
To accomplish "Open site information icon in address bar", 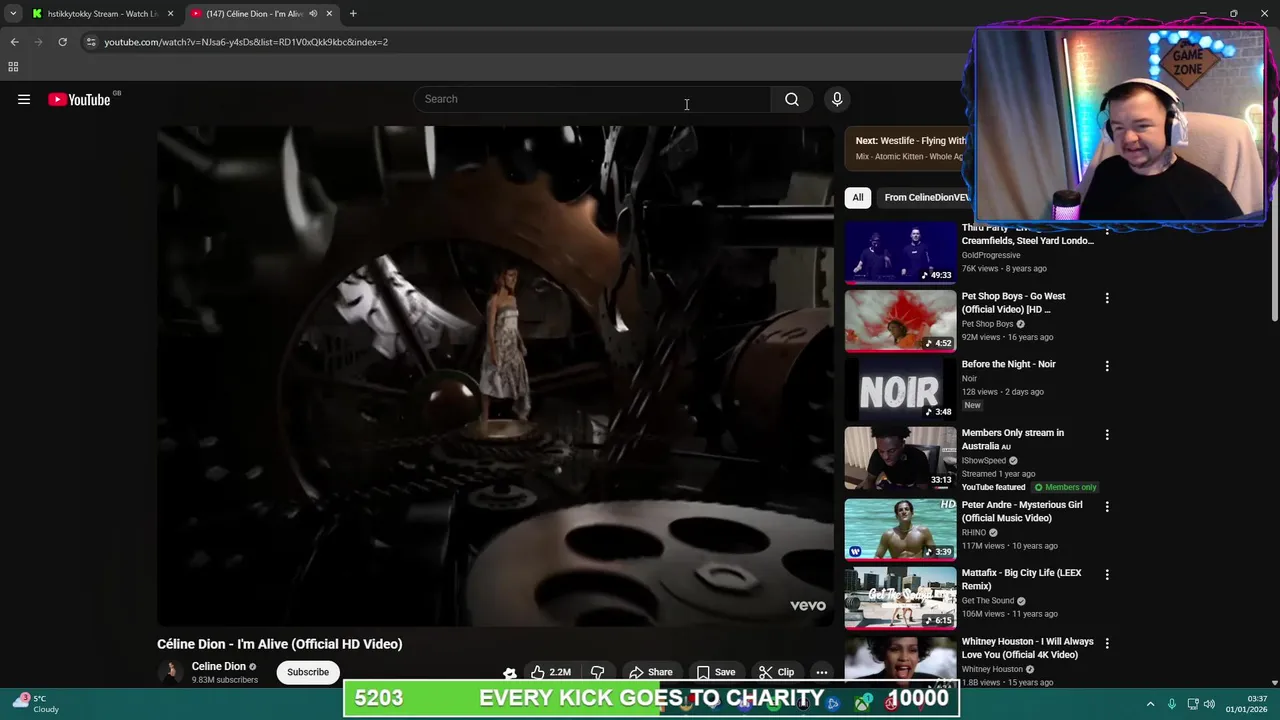I will (x=90, y=42).
